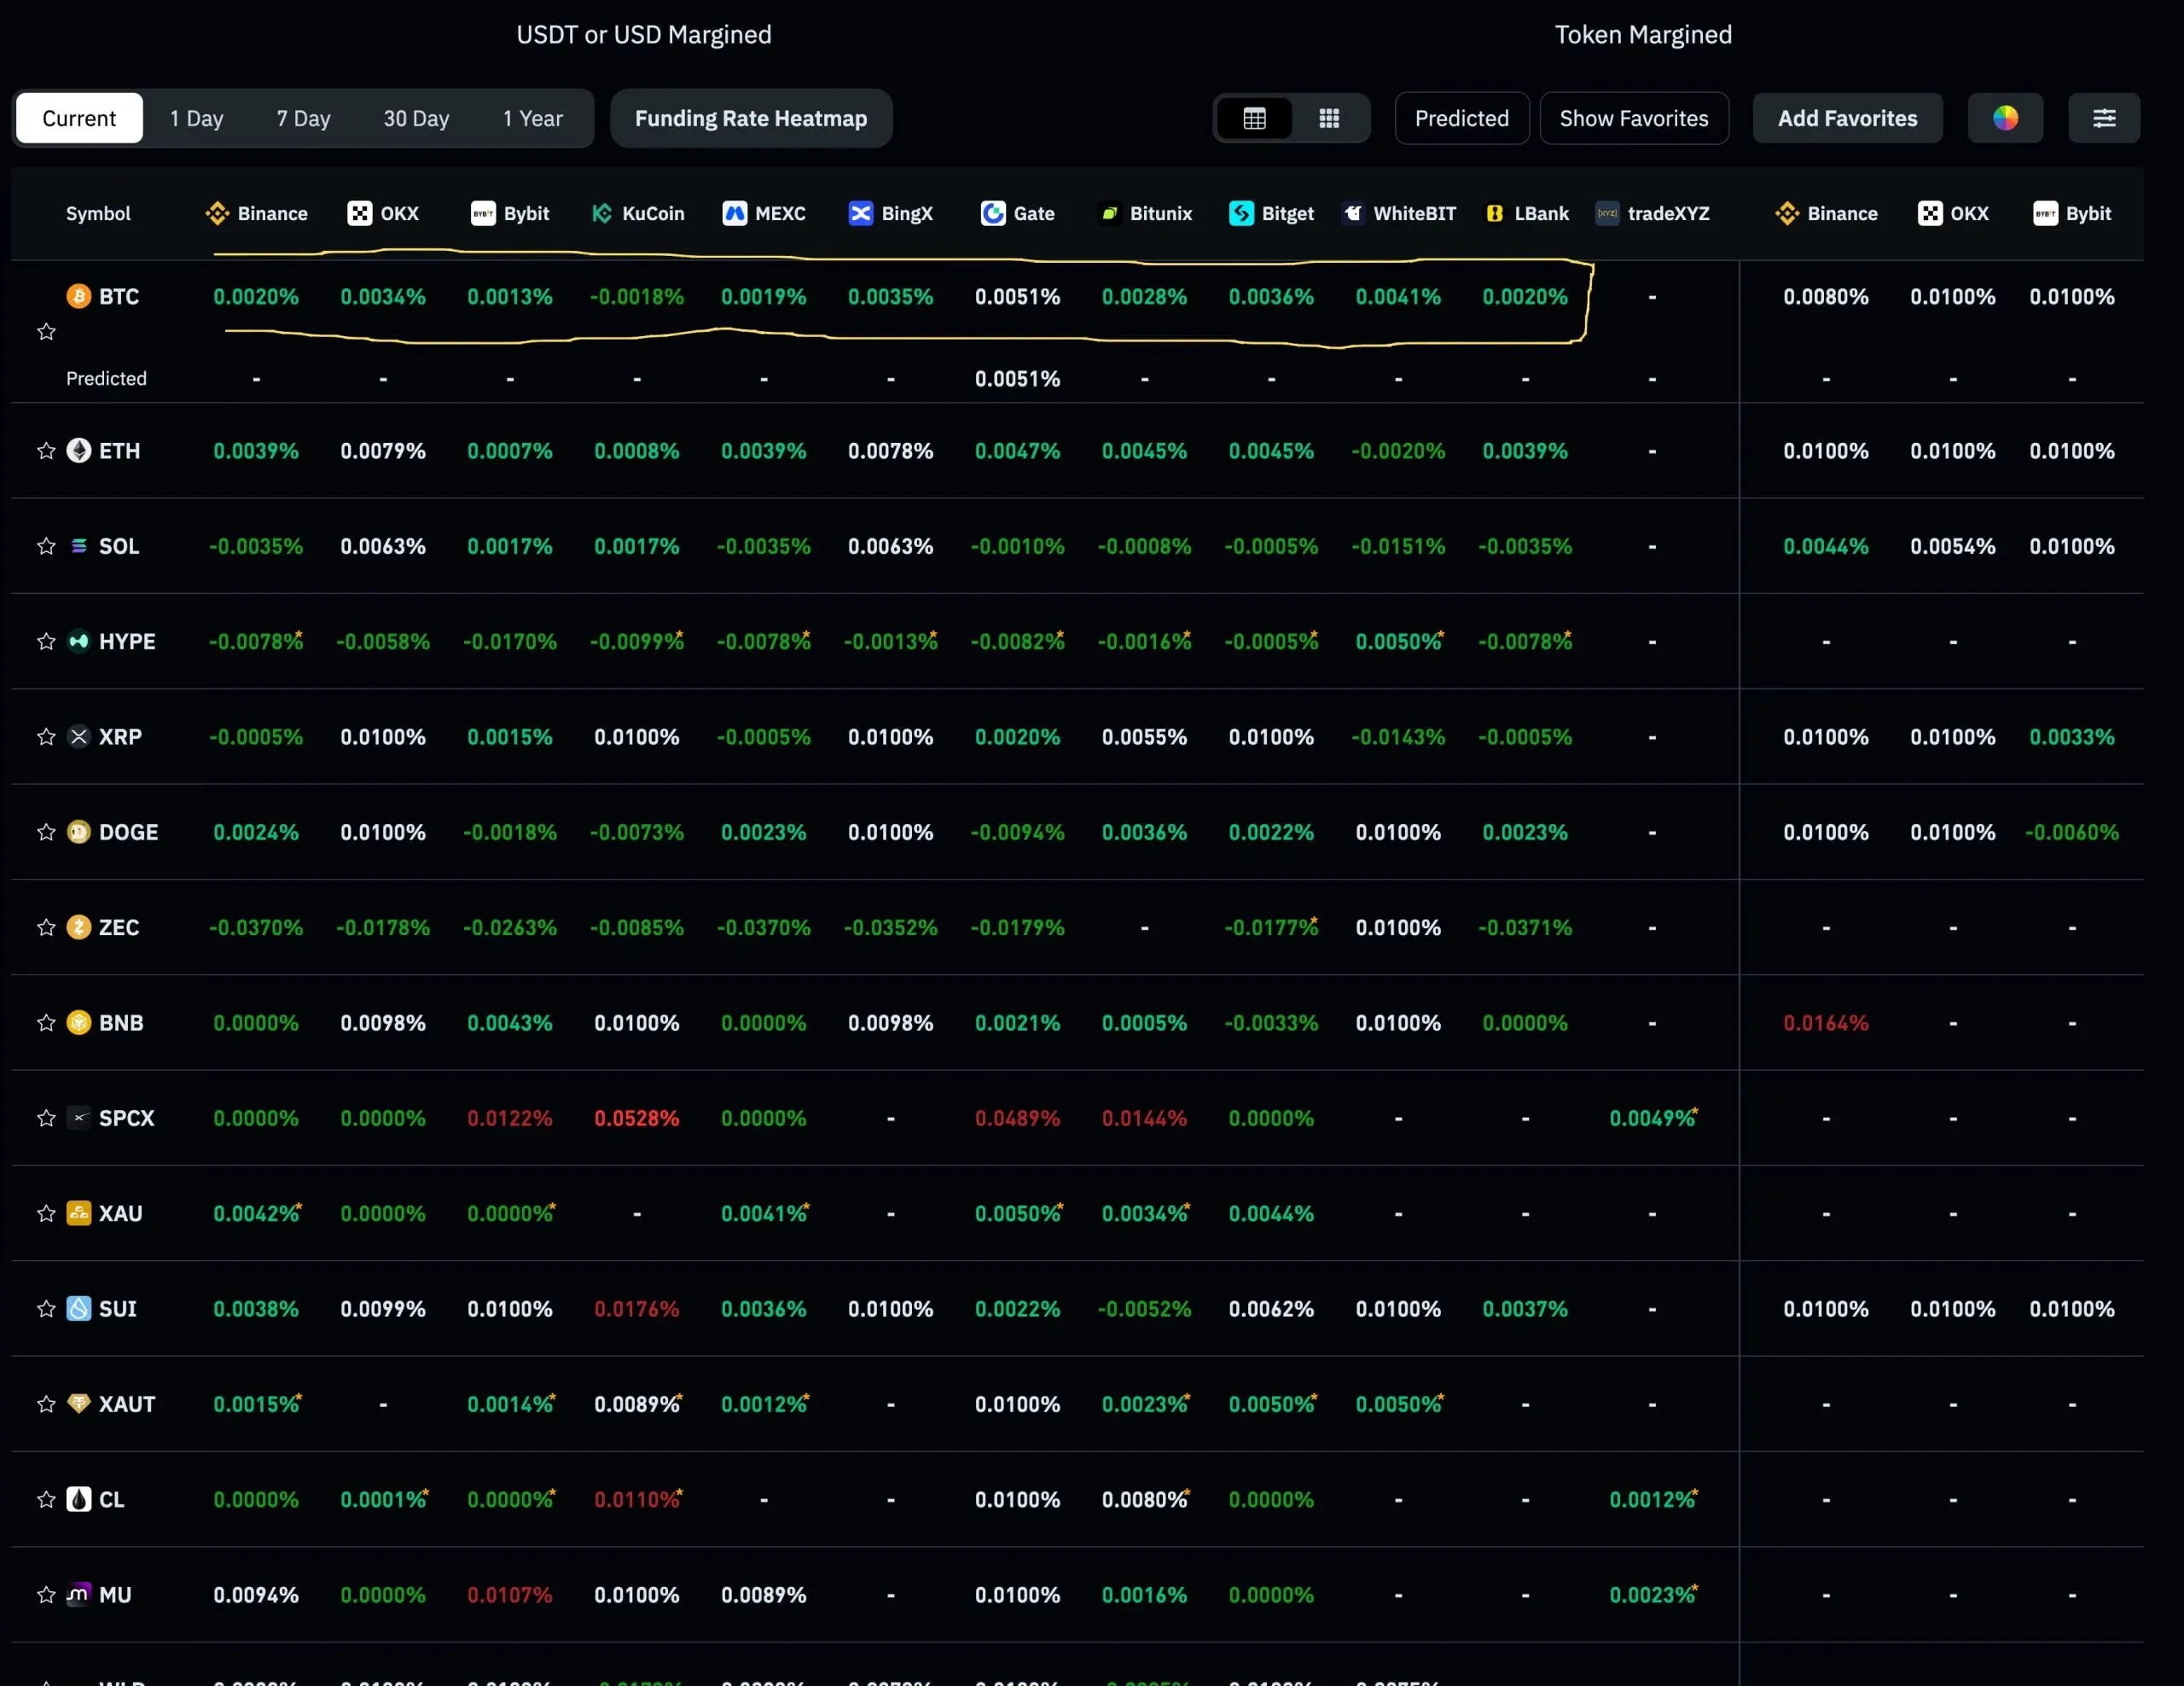
Task: Click the Ethereum coin icon
Action: point(78,451)
